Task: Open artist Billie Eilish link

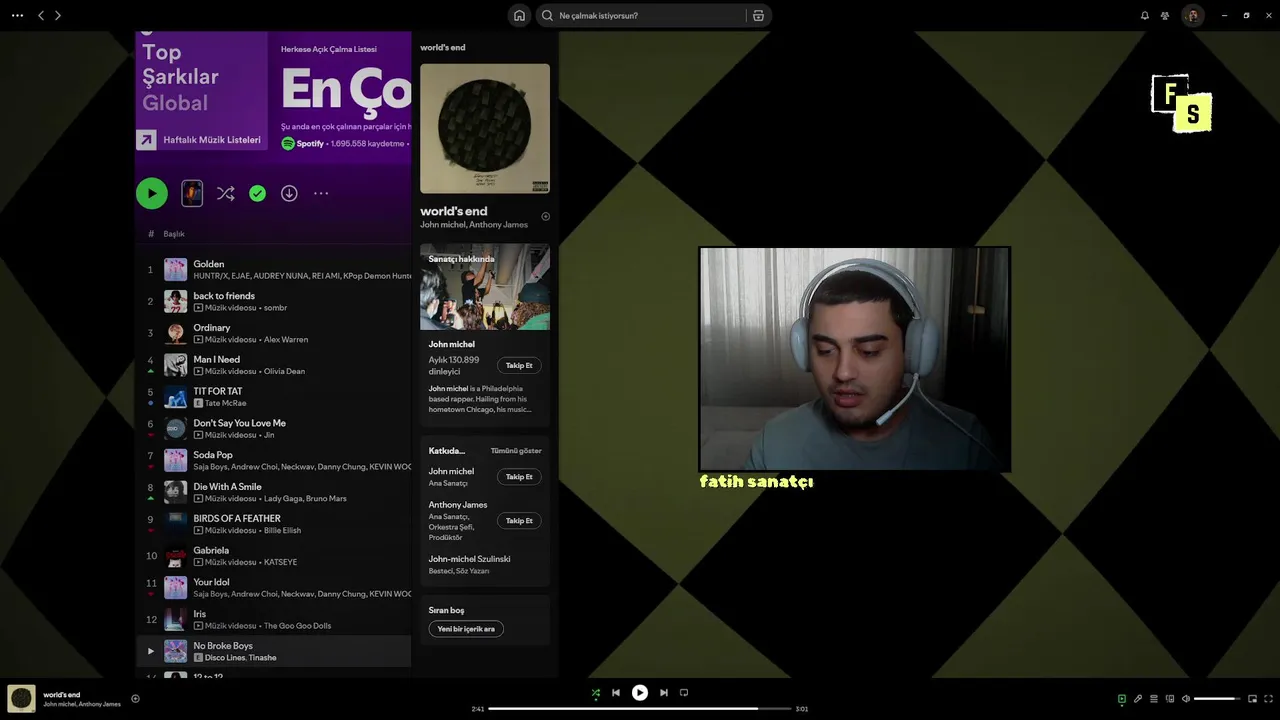Action: [282, 531]
